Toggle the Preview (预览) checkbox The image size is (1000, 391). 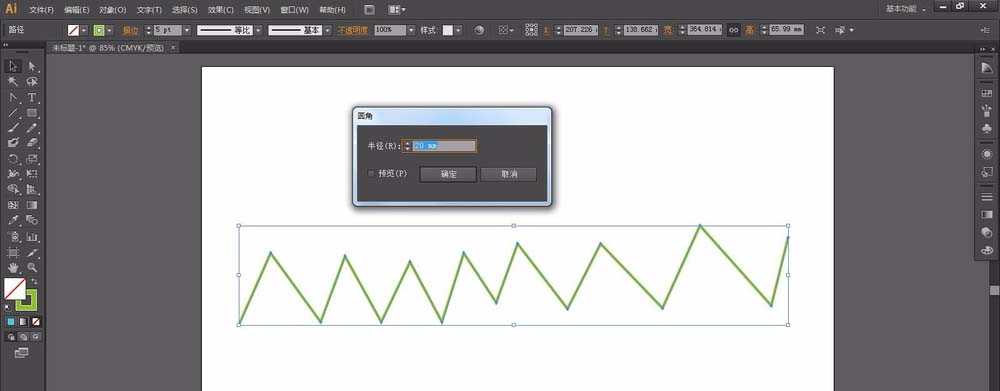point(372,173)
